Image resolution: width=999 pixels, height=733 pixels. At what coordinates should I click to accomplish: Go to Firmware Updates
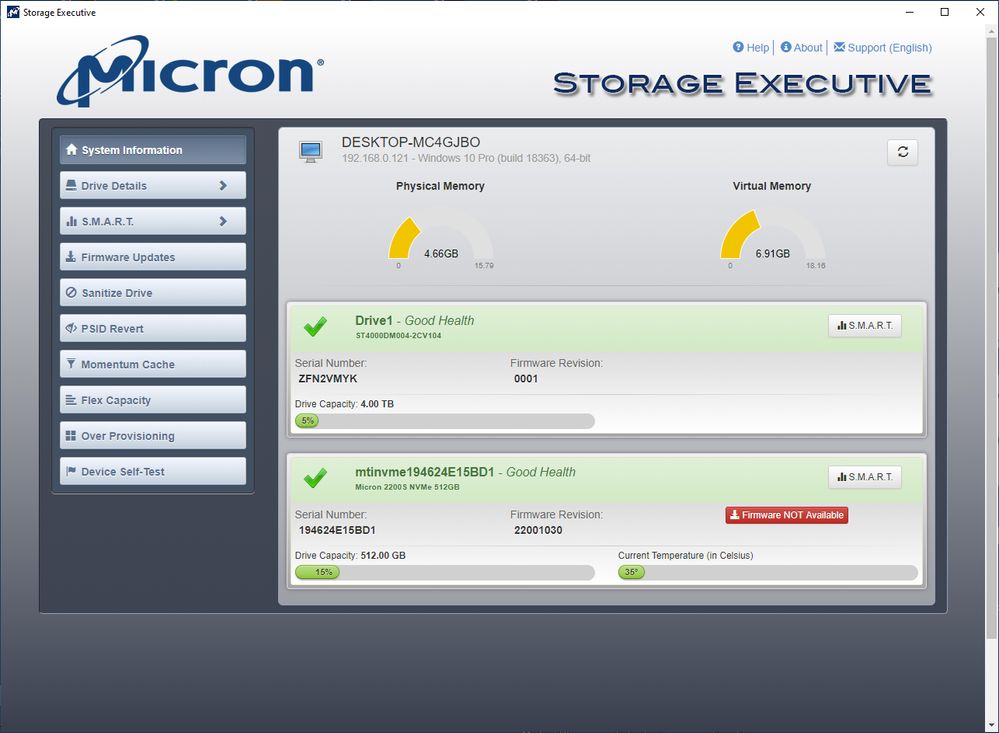tap(153, 257)
